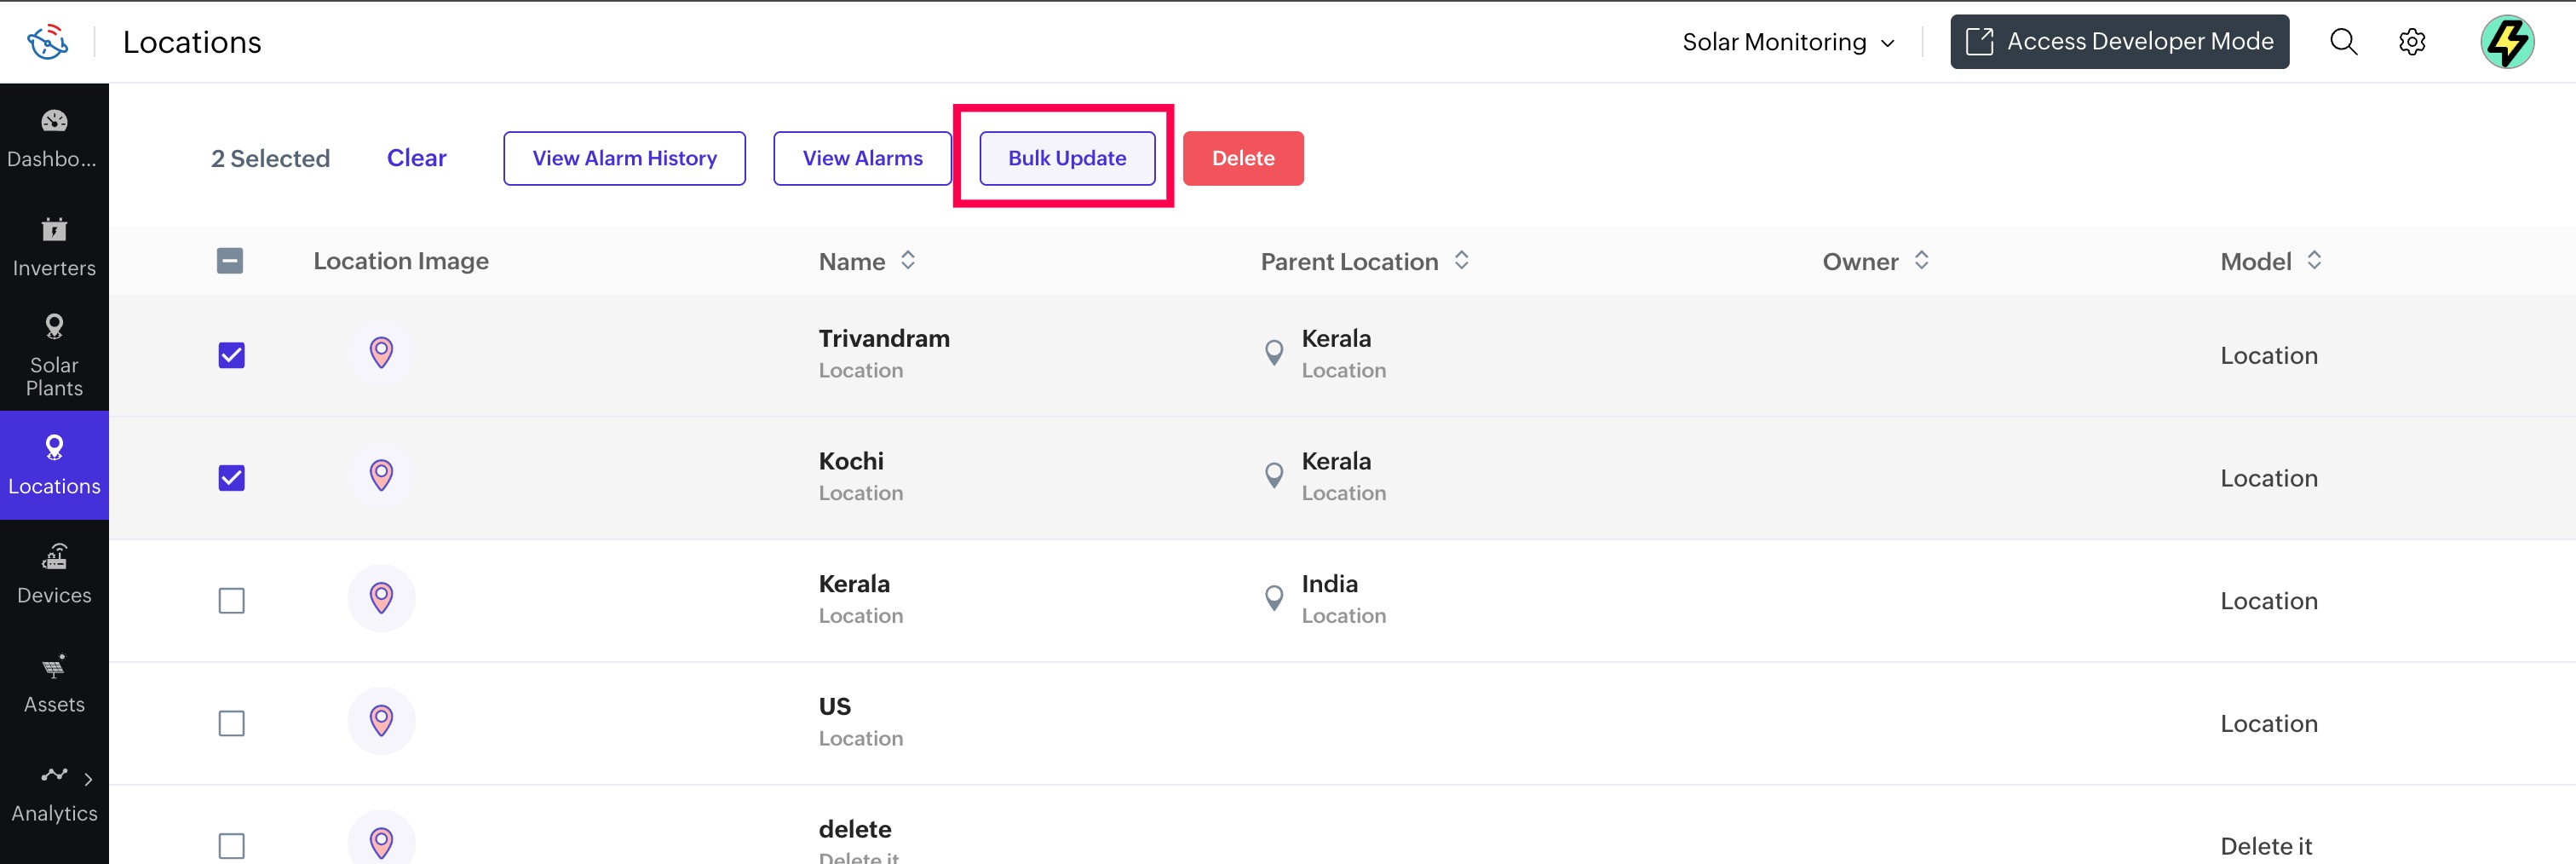Navigate to Assets in sidebar
The width and height of the screenshot is (2576, 864).
pyautogui.click(x=54, y=683)
